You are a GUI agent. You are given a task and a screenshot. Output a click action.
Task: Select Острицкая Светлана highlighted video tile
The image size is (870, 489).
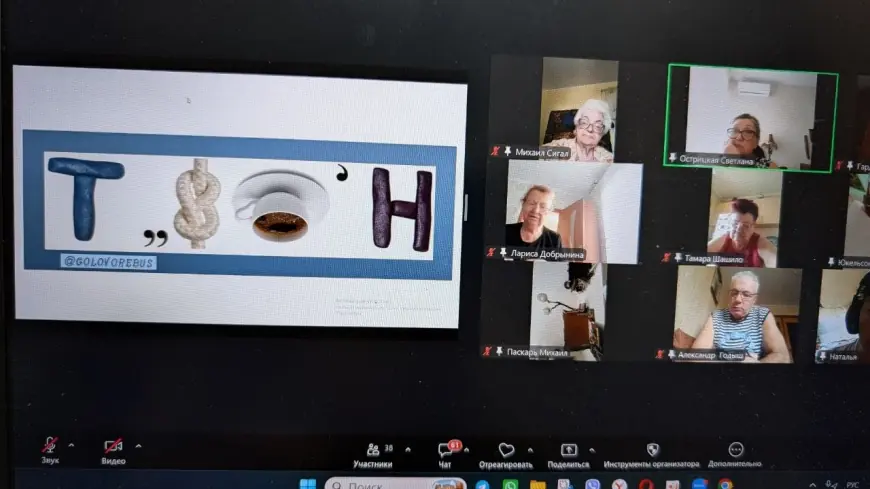751,117
